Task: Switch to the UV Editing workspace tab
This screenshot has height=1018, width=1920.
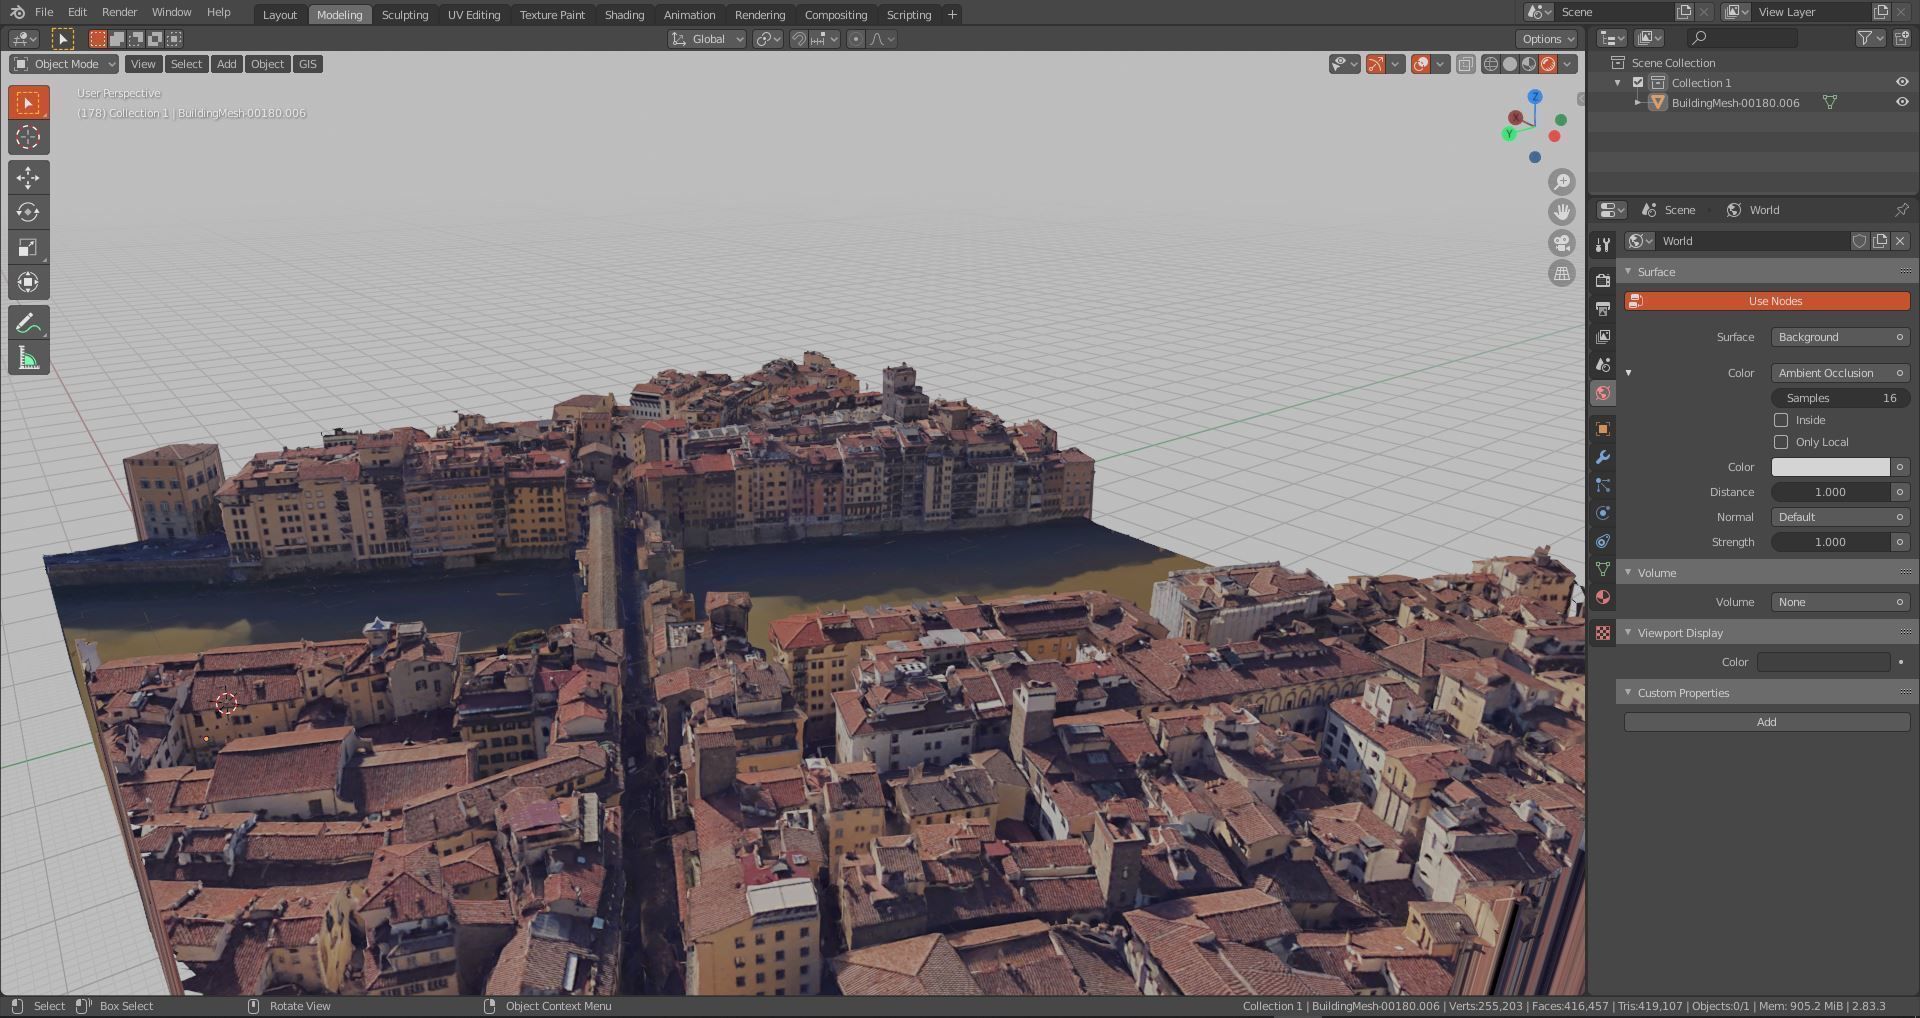Action: [474, 15]
